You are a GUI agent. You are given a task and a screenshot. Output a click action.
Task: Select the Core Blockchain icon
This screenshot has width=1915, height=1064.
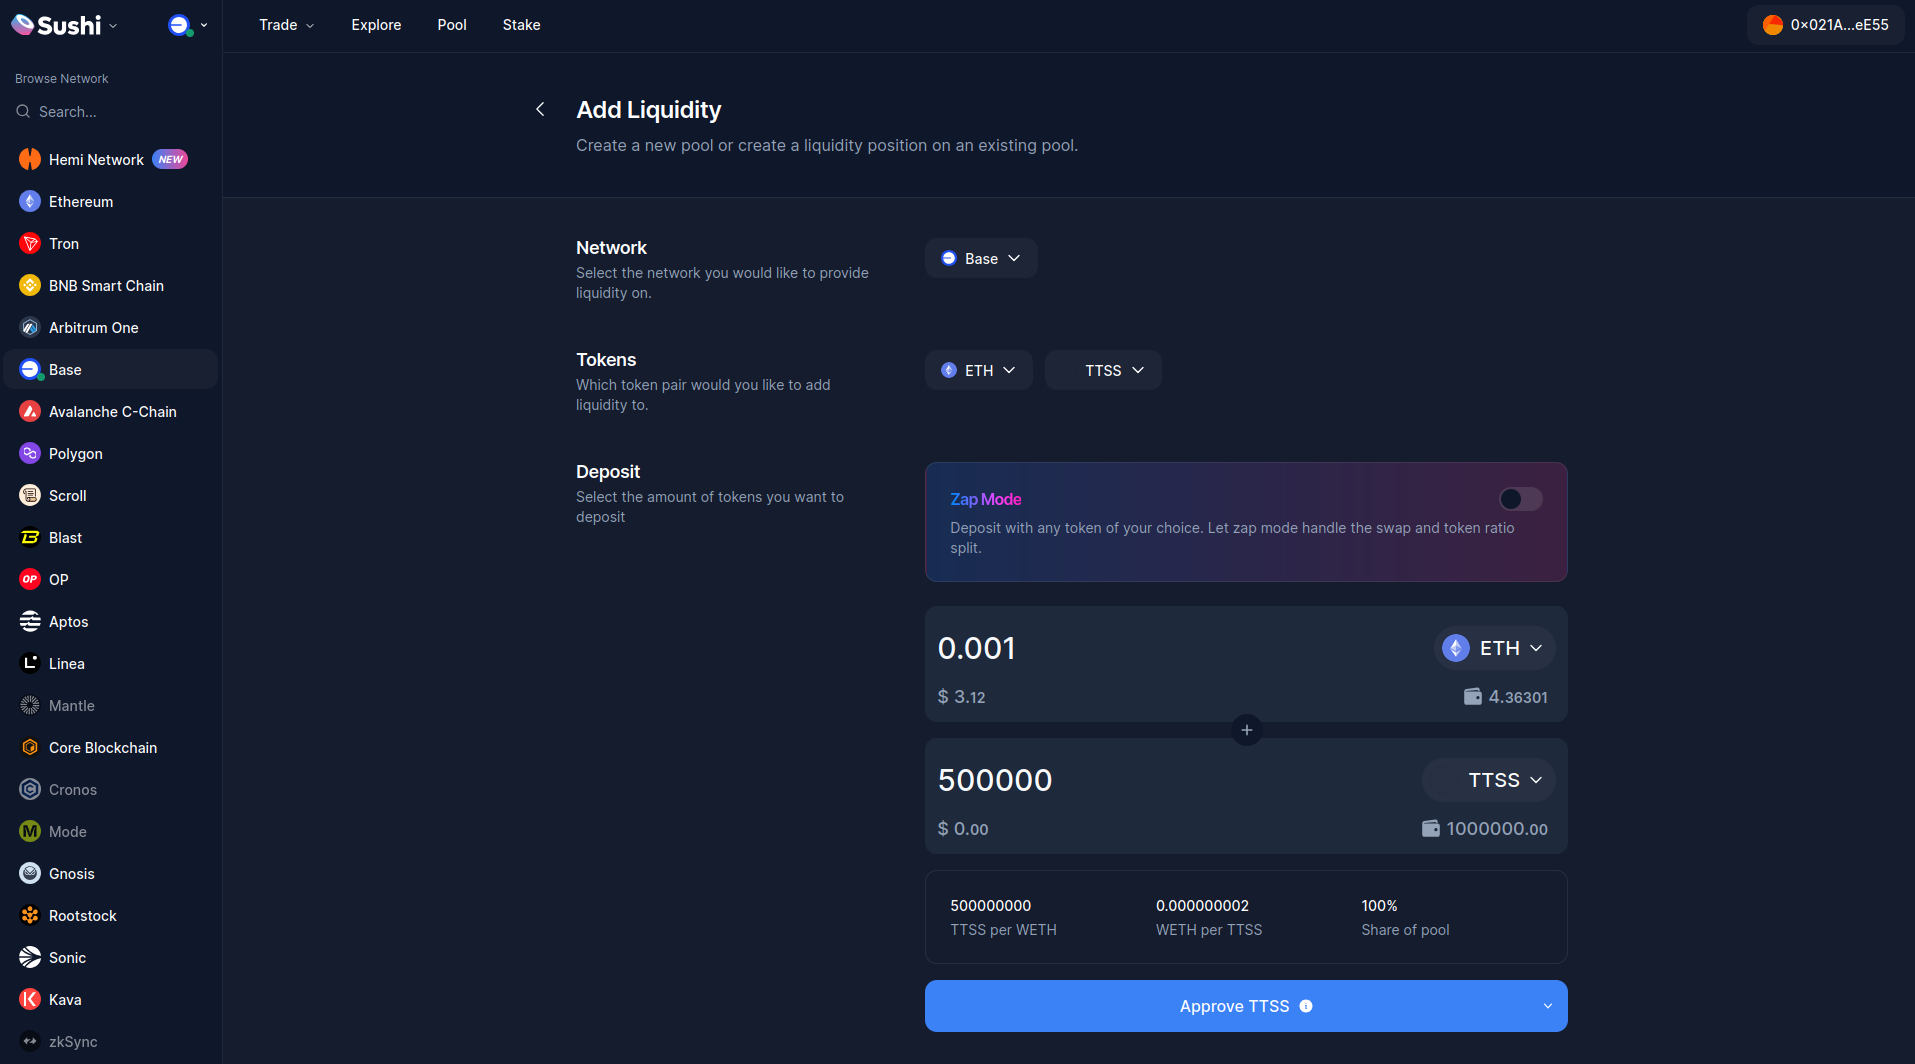[x=30, y=747]
